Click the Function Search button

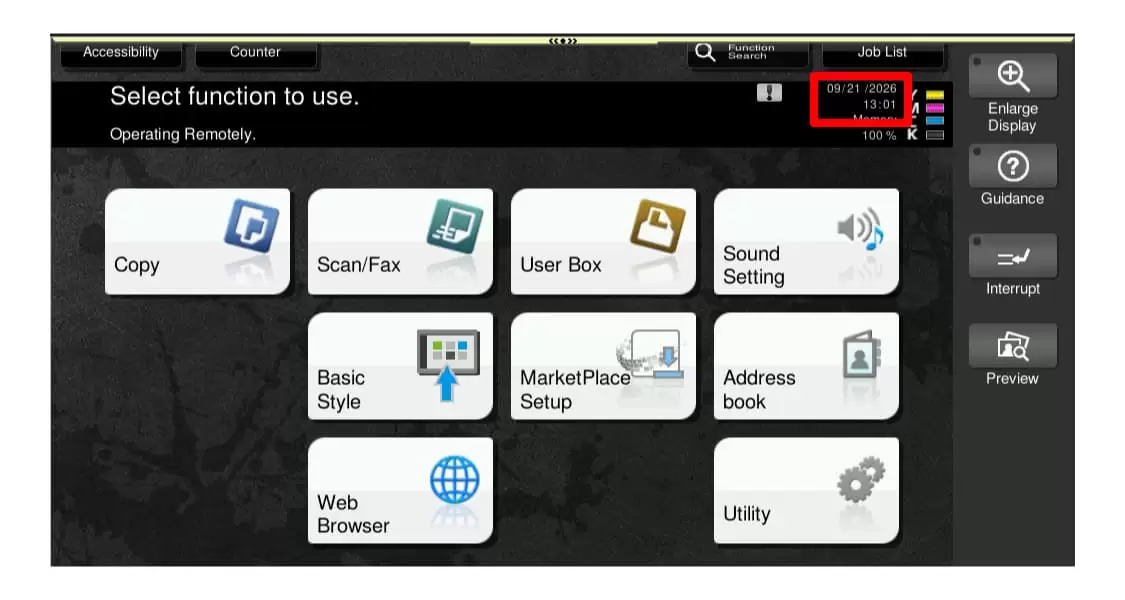coord(748,53)
